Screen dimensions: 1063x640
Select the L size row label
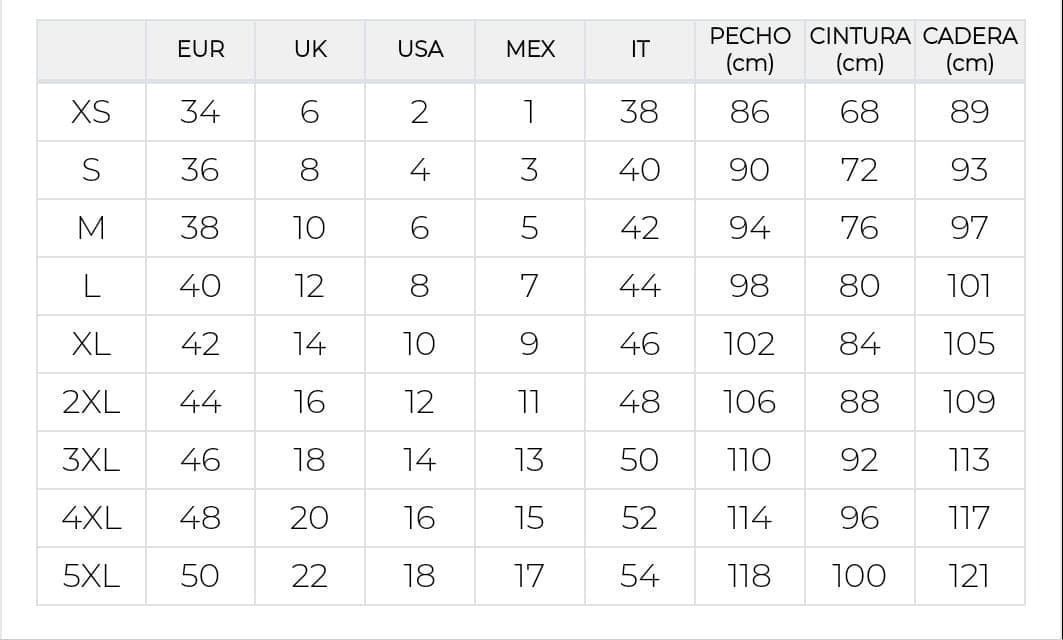[91, 286]
